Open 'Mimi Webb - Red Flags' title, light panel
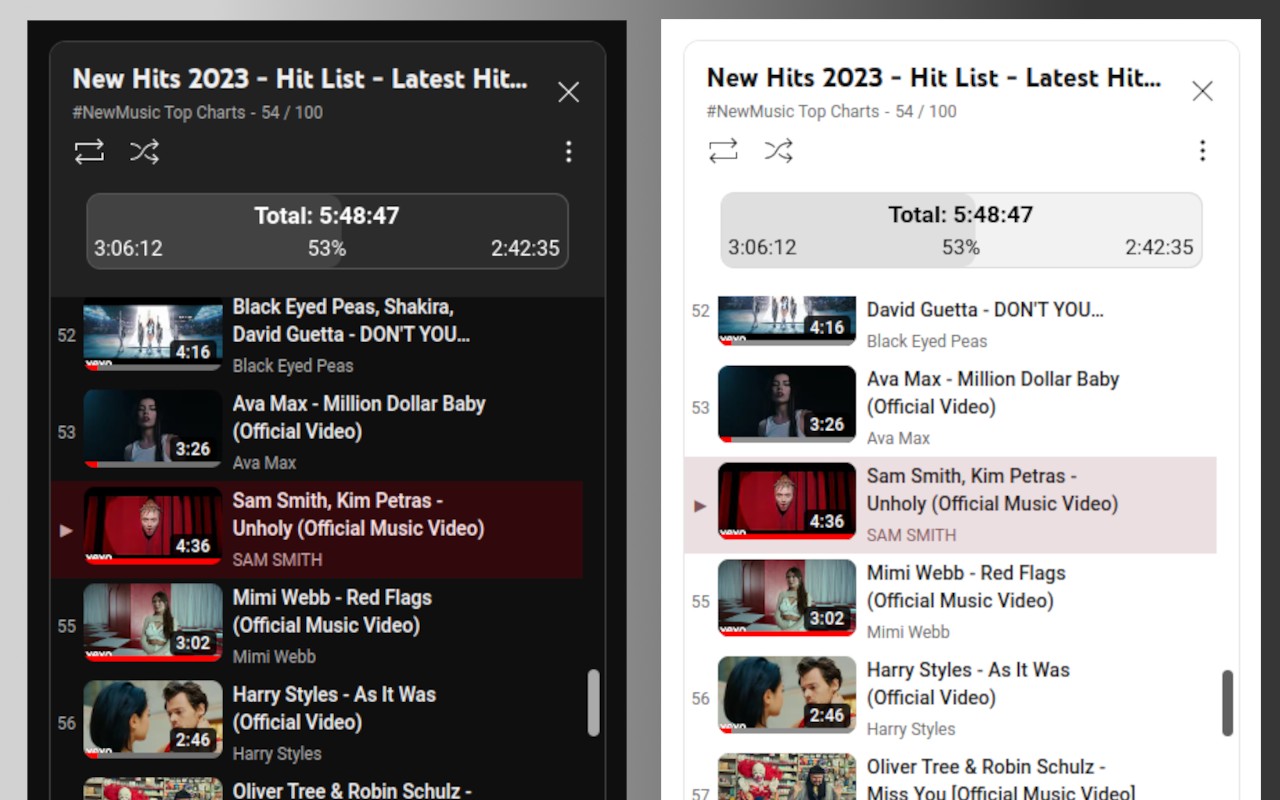This screenshot has height=800, width=1280. (x=966, y=587)
